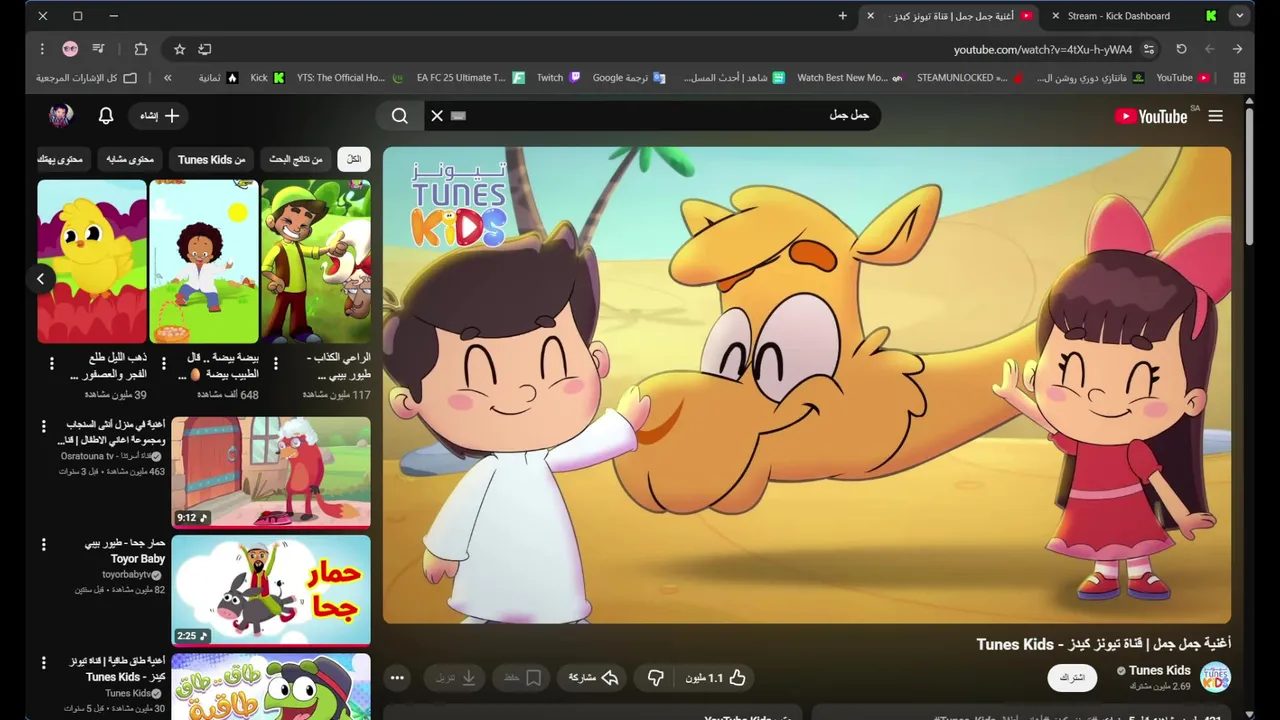Select the الكل filter chip
The width and height of the screenshot is (1280, 720).
pyautogui.click(x=354, y=159)
